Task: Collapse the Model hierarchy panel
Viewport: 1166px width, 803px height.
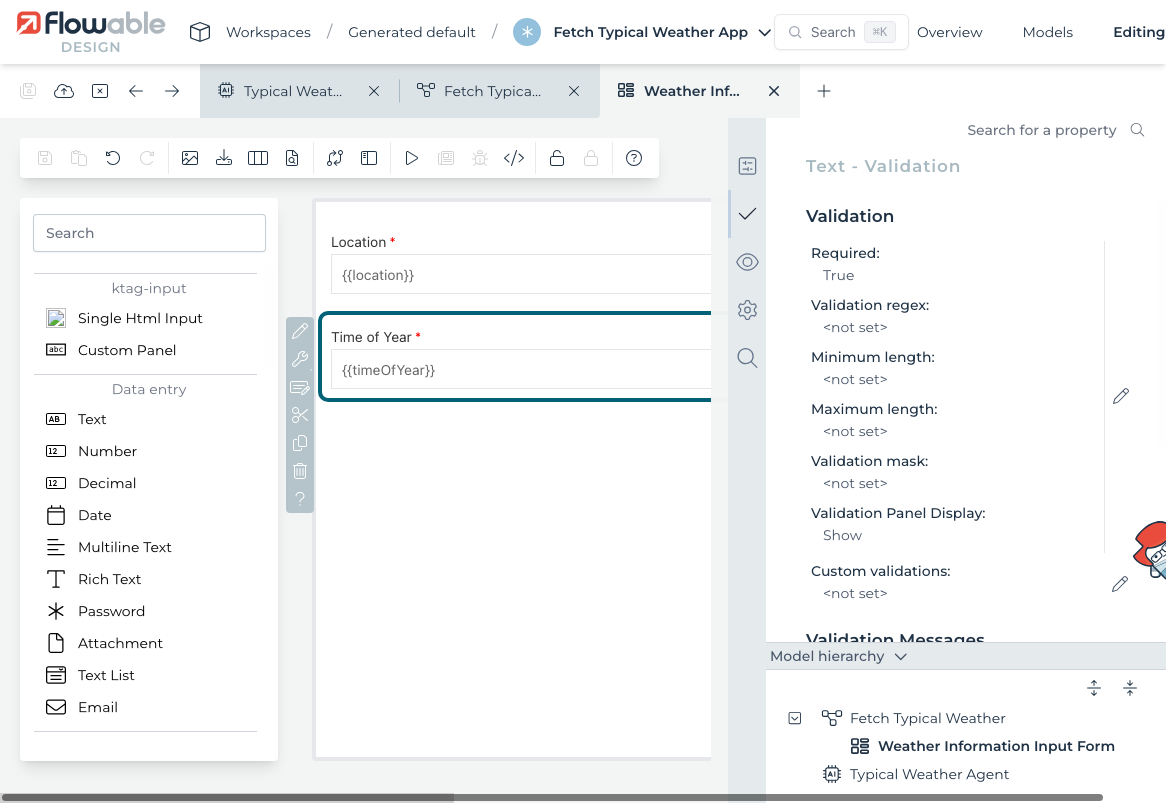Action: point(899,656)
